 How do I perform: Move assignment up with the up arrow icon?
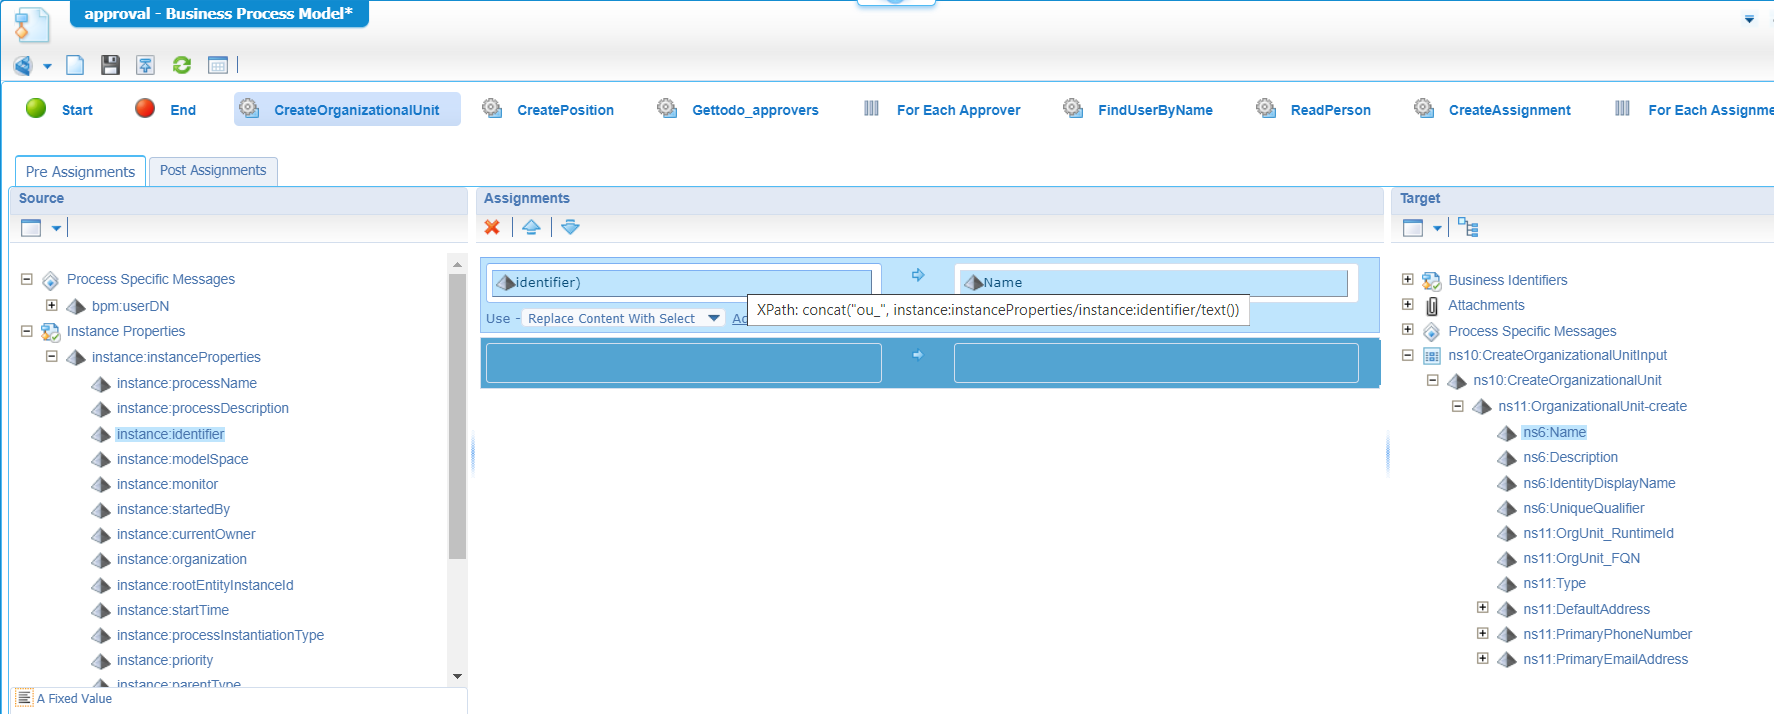pyautogui.click(x=531, y=227)
